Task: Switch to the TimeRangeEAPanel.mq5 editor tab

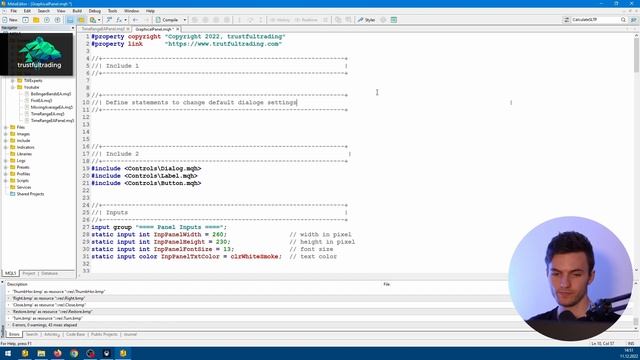Action: pyautogui.click(x=103, y=29)
